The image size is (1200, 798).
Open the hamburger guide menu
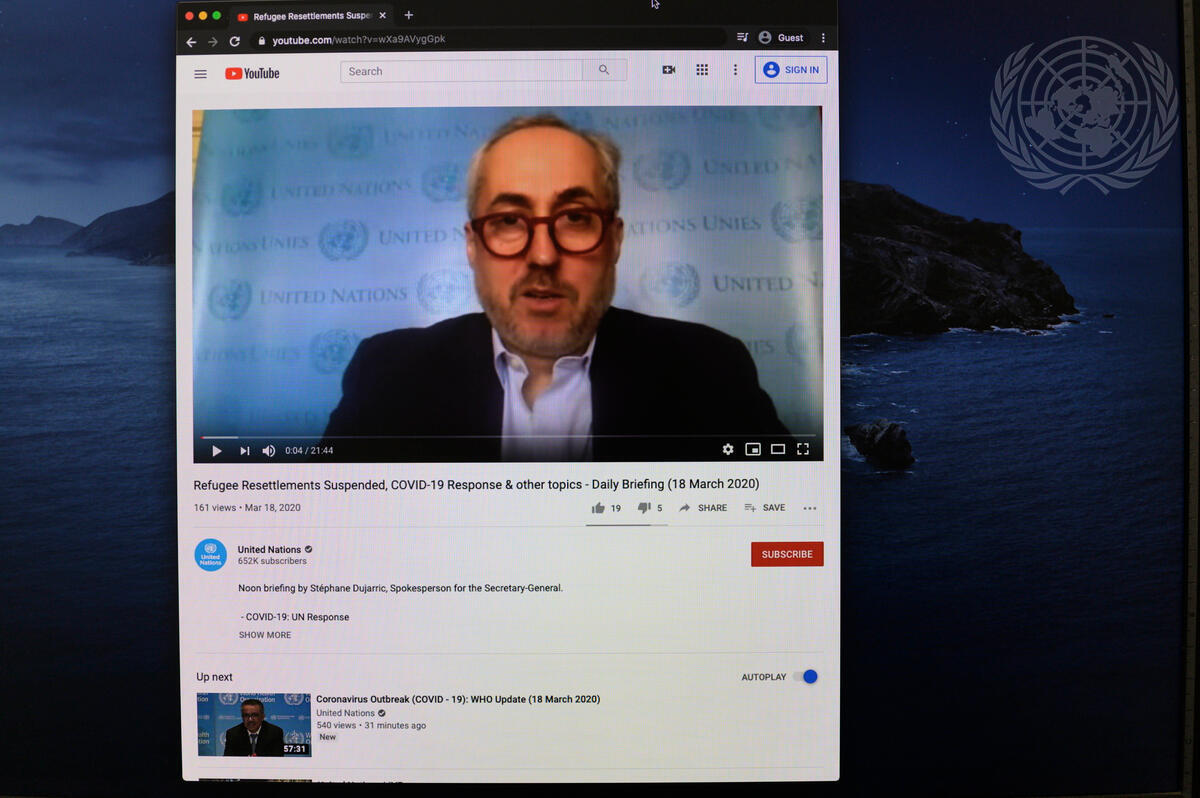coord(200,74)
